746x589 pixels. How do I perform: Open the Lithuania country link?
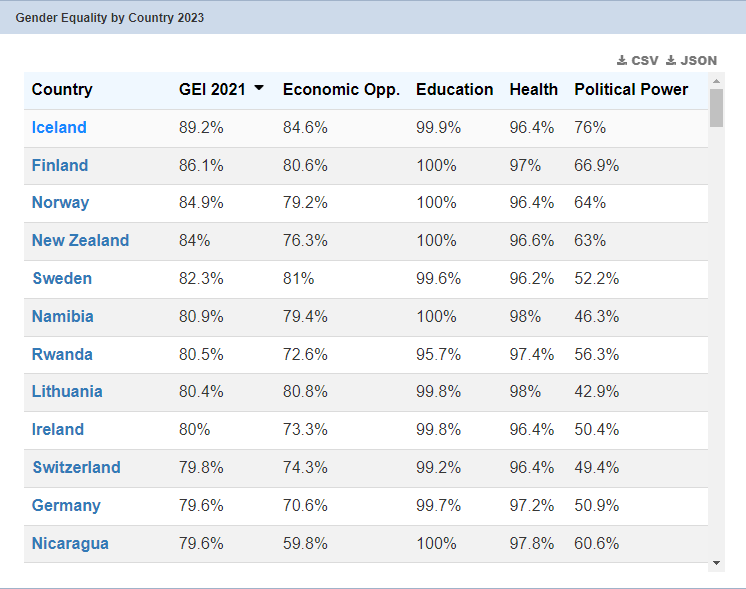tap(67, 391)
